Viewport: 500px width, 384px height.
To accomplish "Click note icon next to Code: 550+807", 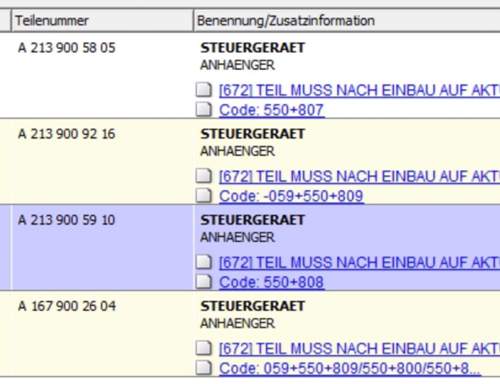I will point(204,109).
